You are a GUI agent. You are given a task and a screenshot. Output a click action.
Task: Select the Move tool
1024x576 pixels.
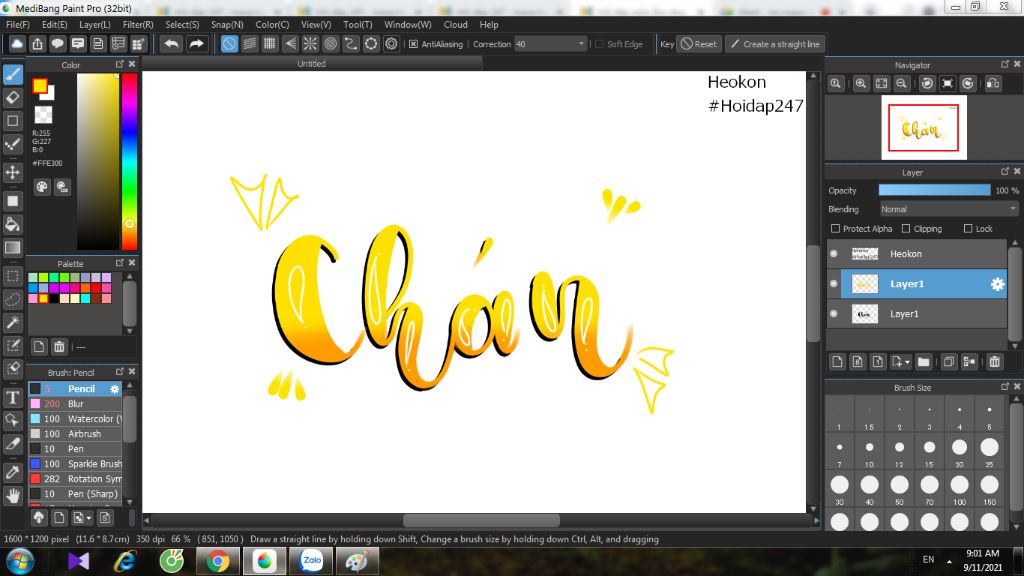point(12,172)
